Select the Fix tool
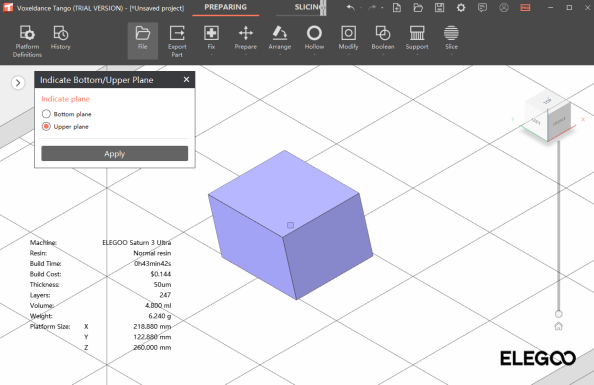594x385 pixels. (x=211, y=38)
